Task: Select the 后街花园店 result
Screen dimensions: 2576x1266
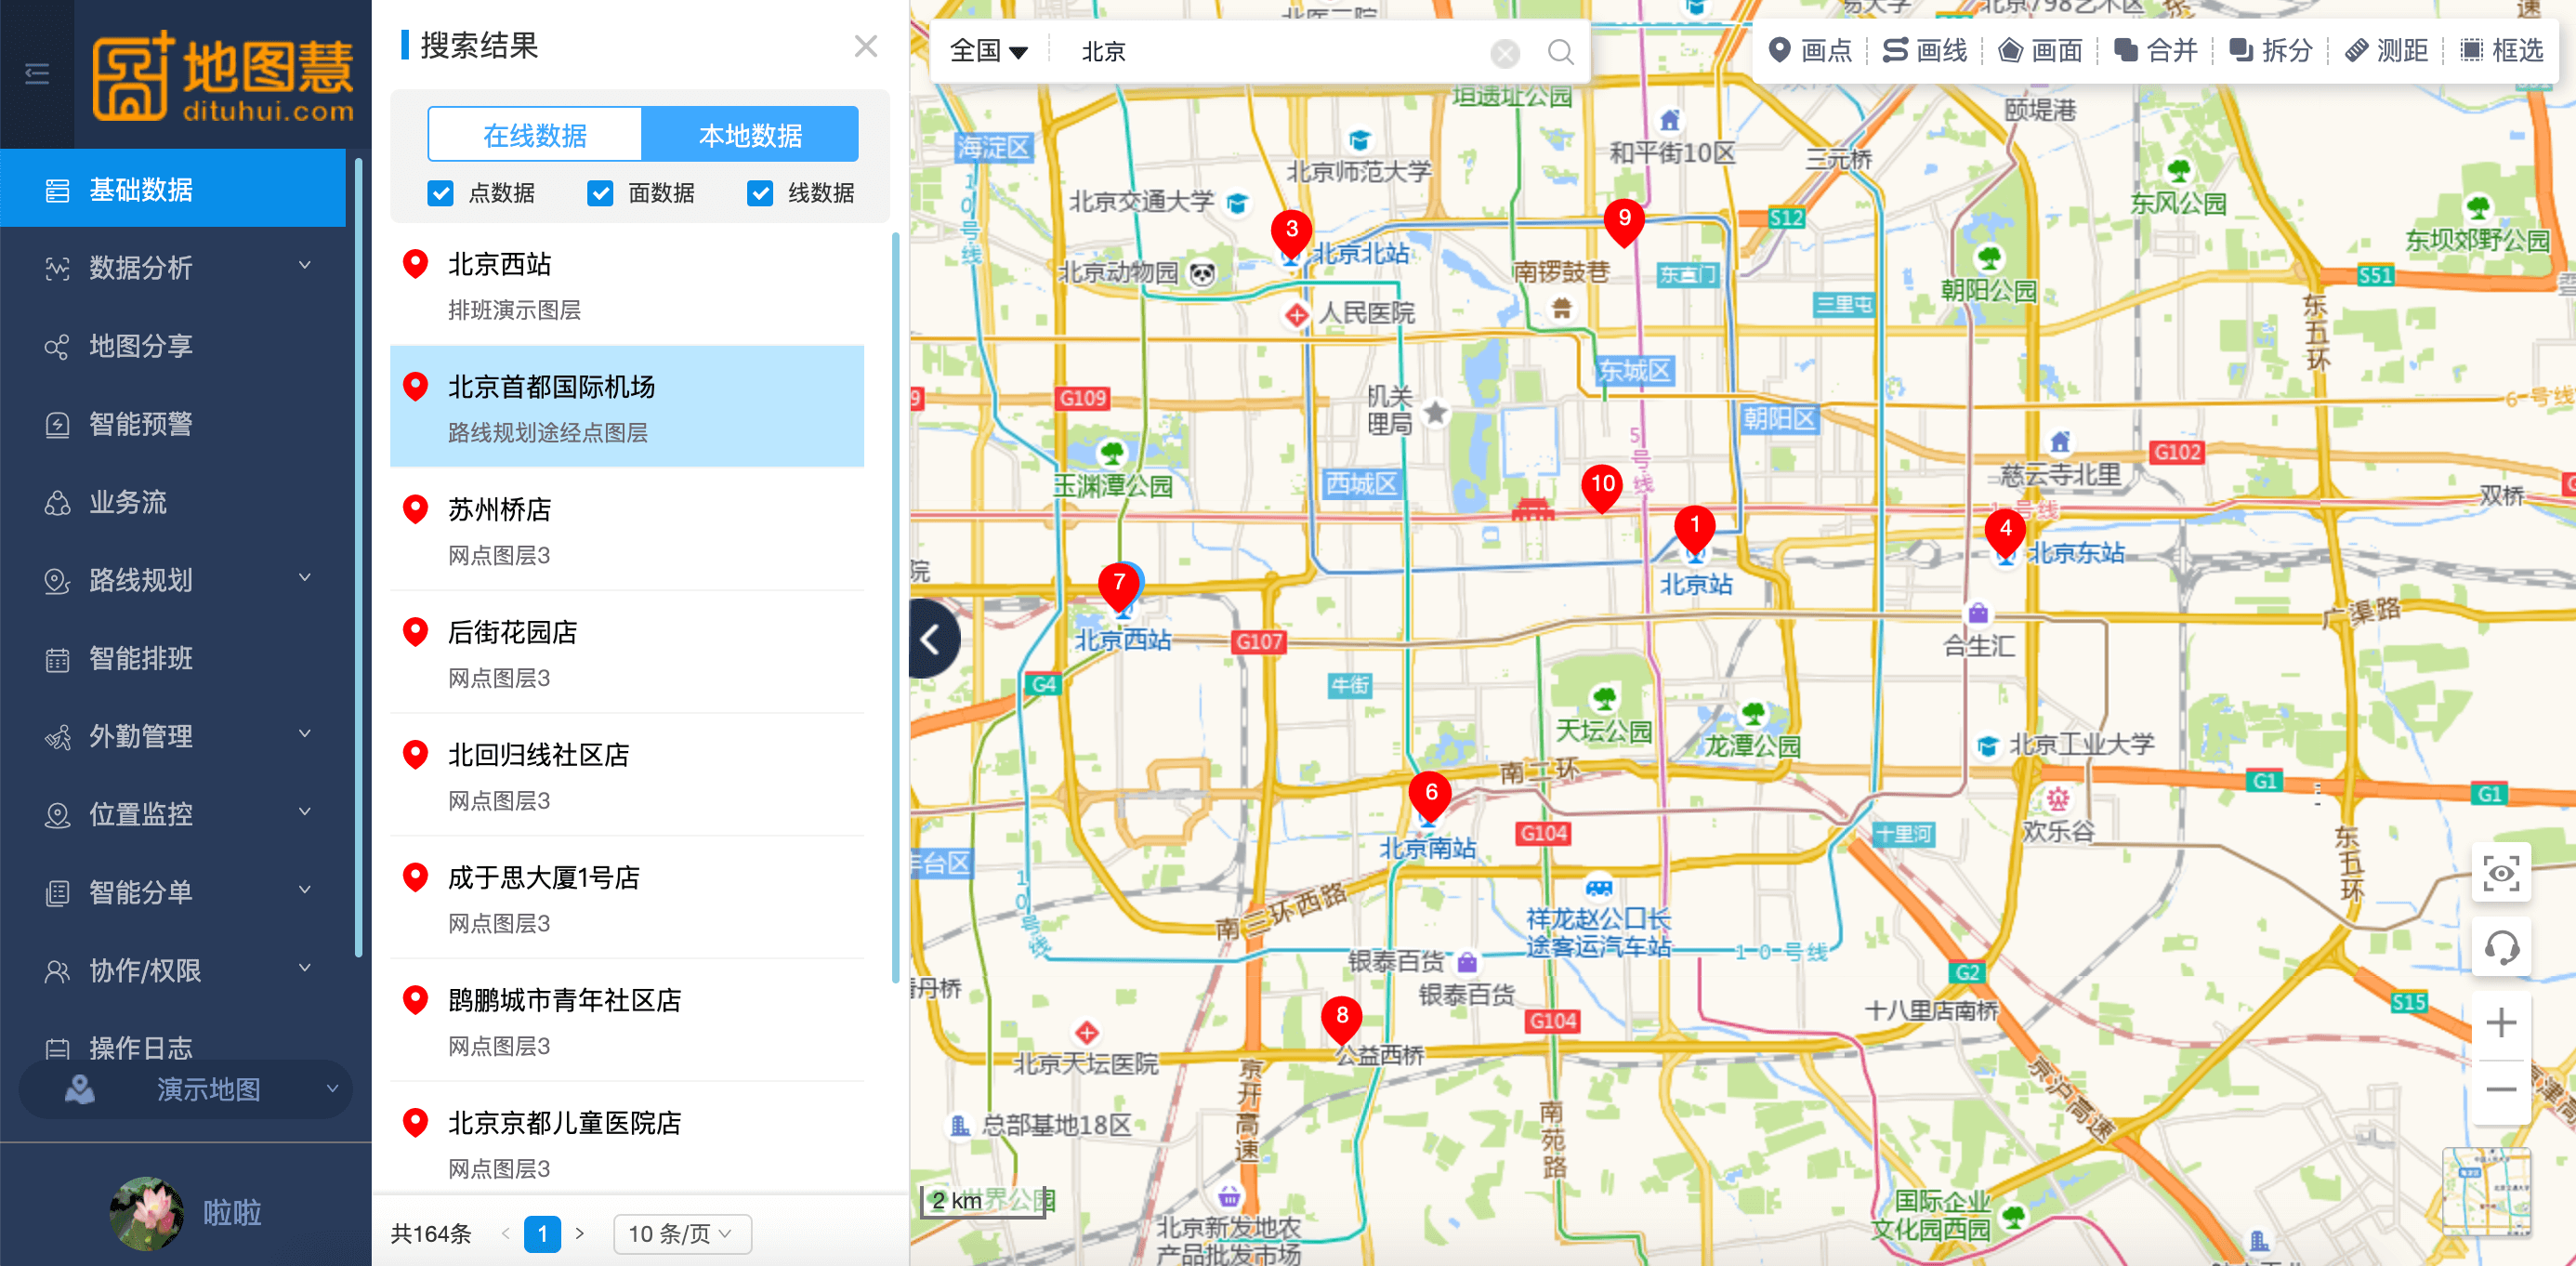Action: click(x=627, y=653)
